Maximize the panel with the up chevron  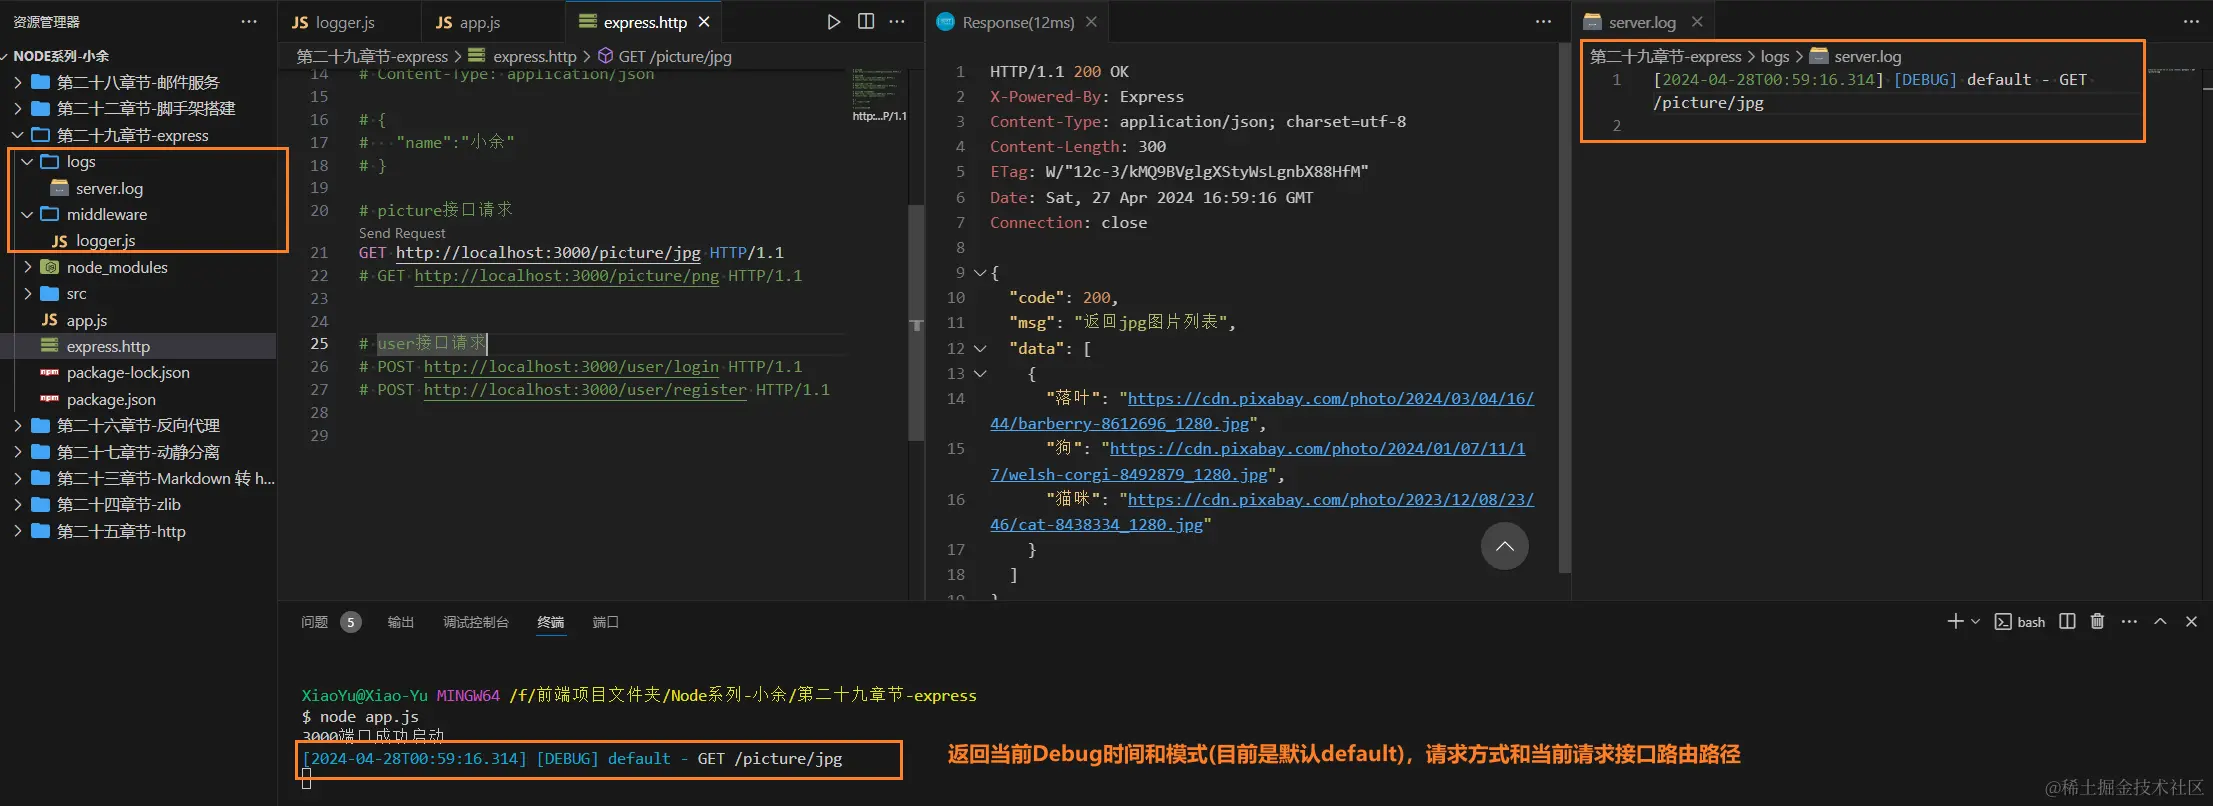(2160, 621)
